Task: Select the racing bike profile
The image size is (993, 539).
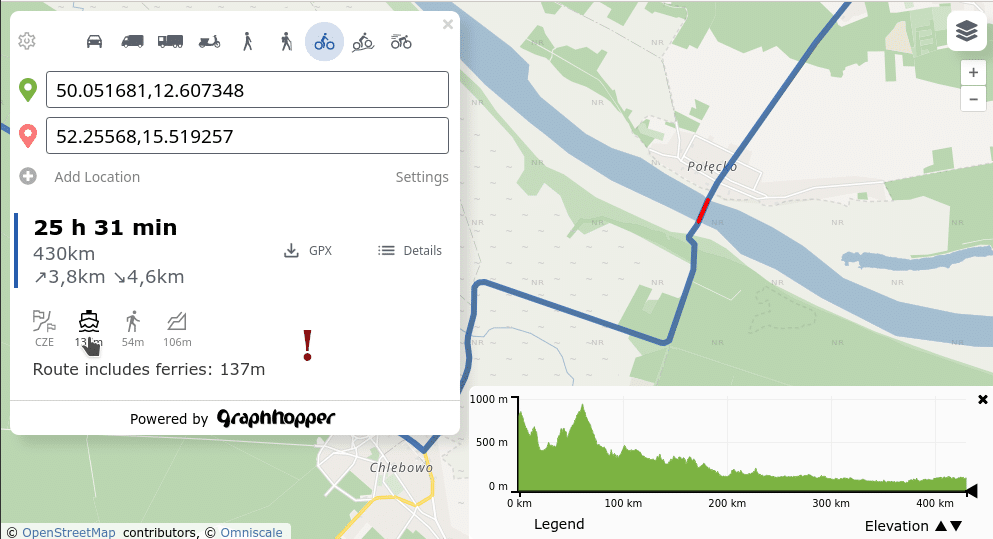Action: [401, 41]
